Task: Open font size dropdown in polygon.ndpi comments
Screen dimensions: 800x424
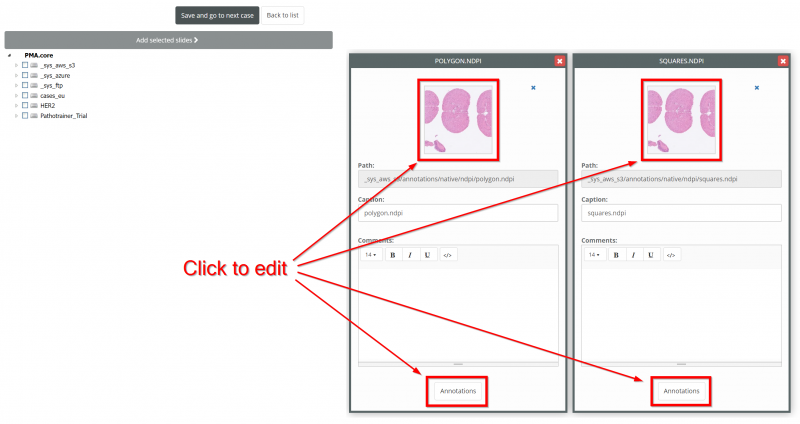Action: coord(370,255)
